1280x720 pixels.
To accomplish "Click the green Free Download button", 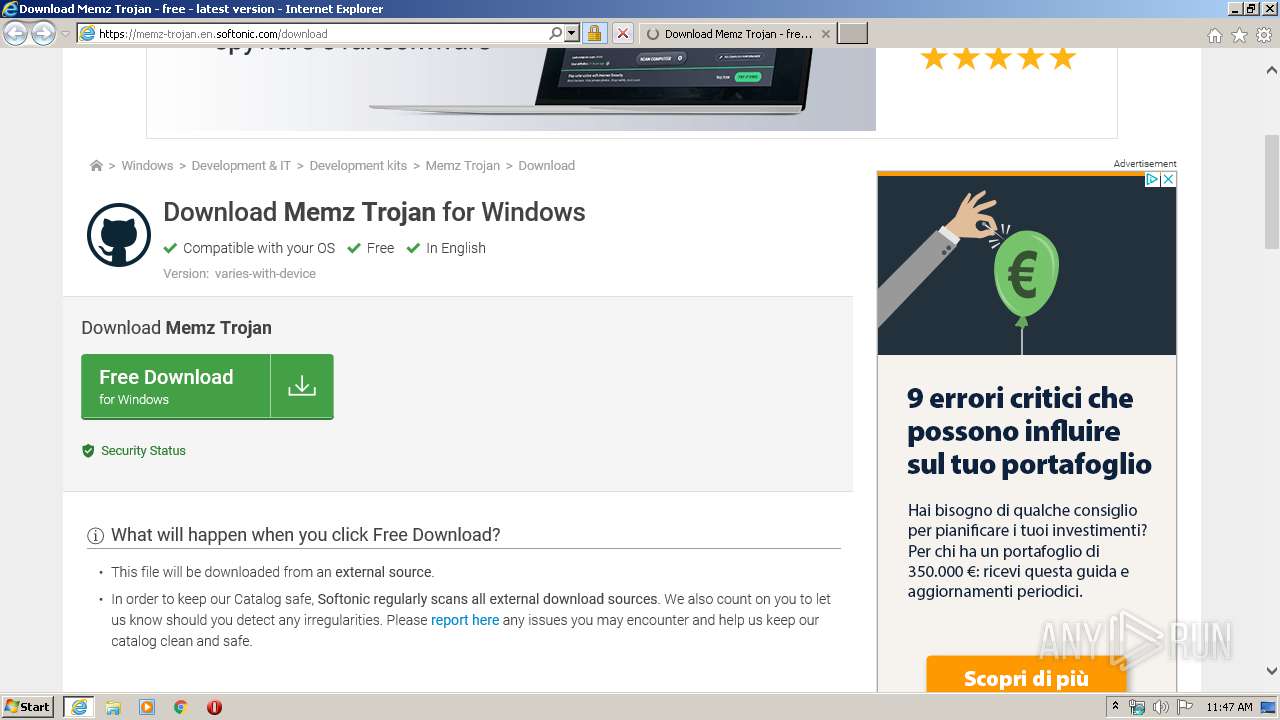I will (207, 386).
